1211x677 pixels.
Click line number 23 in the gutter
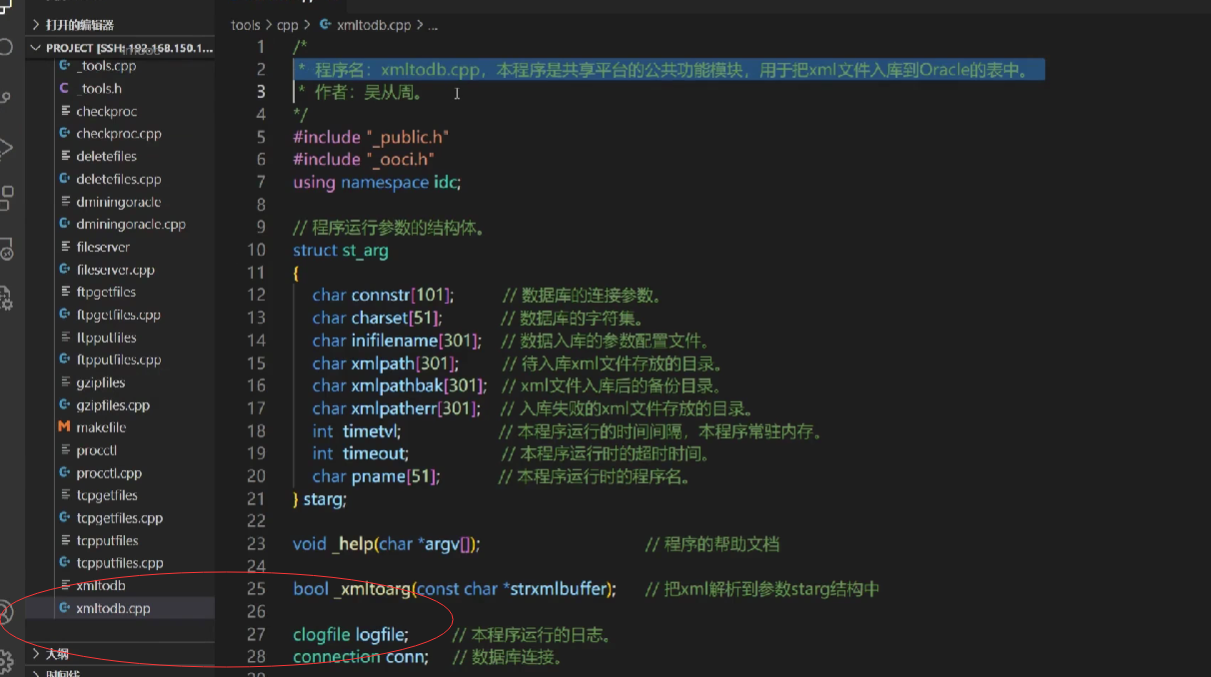257,544
